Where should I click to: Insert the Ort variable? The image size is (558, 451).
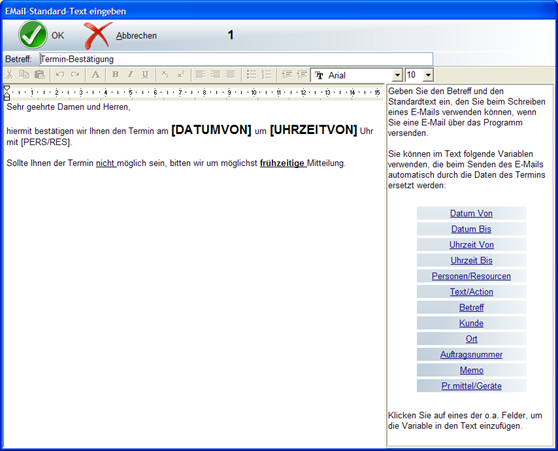(x=471, y=339)
